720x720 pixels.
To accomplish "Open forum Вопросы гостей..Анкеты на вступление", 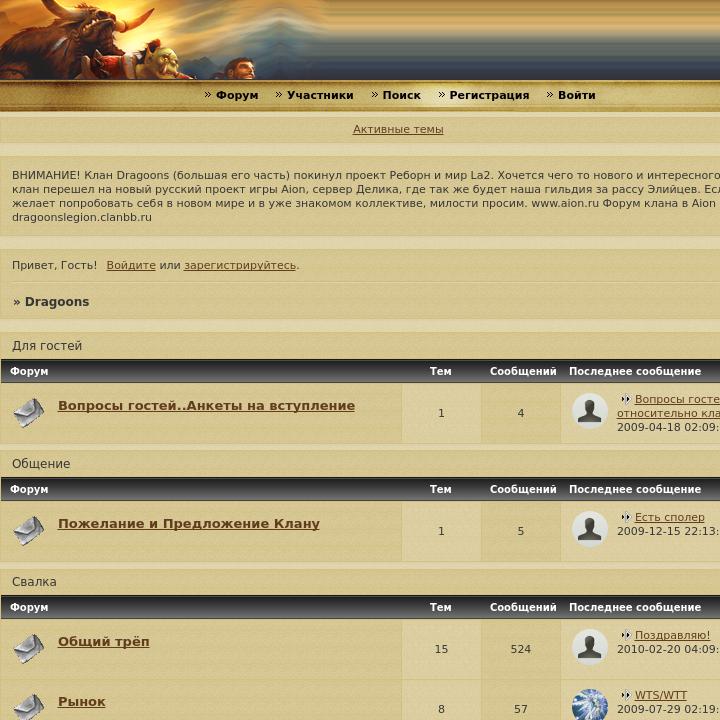I will point(206,406).
